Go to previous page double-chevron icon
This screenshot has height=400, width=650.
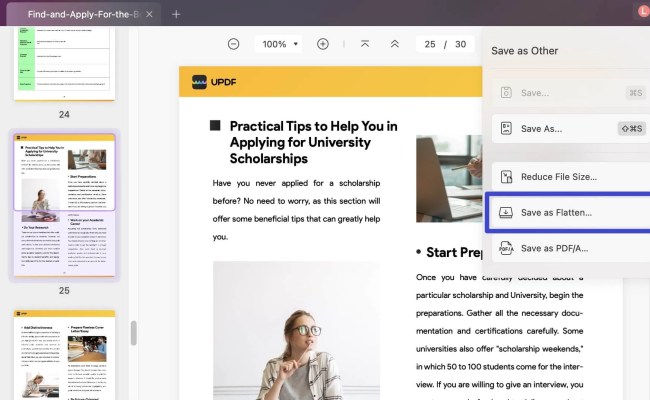pyautogui.click(x=395, y=44)
